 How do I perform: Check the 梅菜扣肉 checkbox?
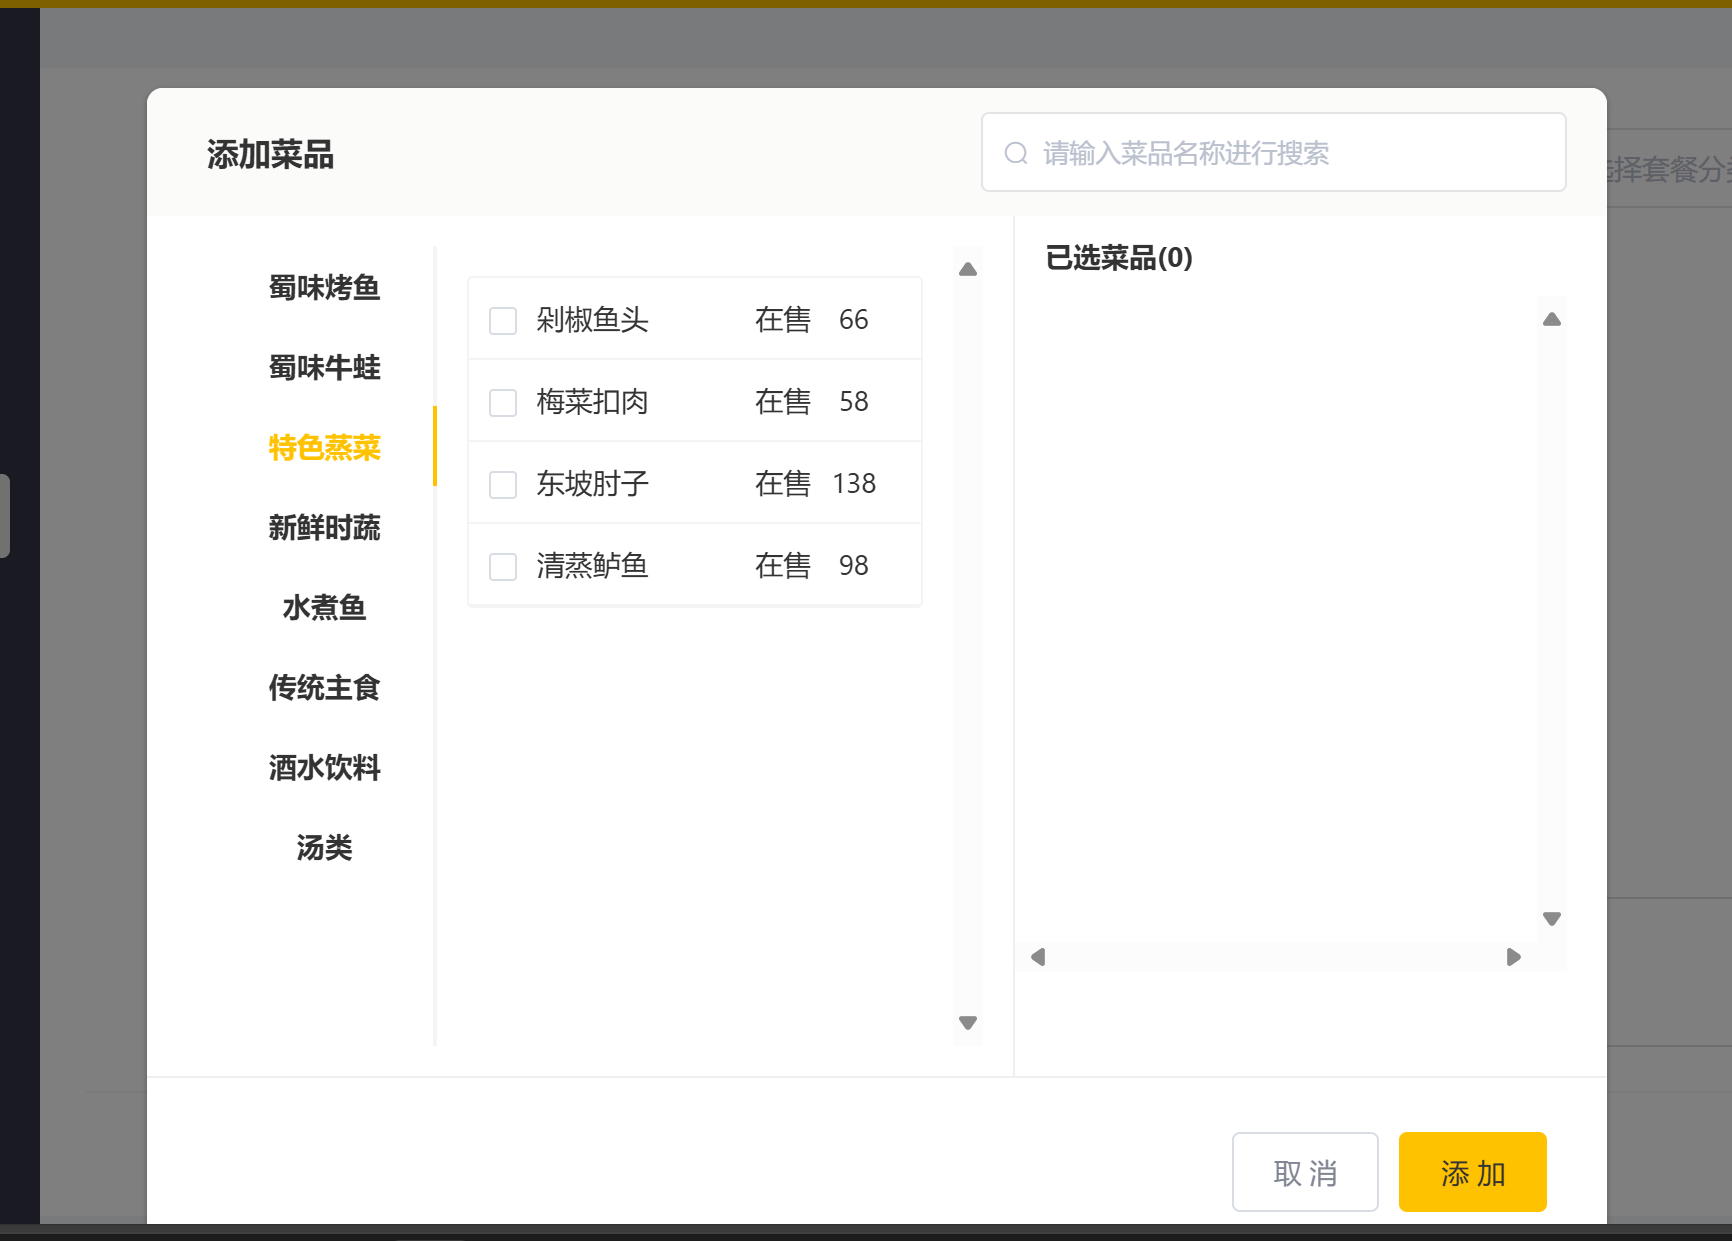coord(503,403)
